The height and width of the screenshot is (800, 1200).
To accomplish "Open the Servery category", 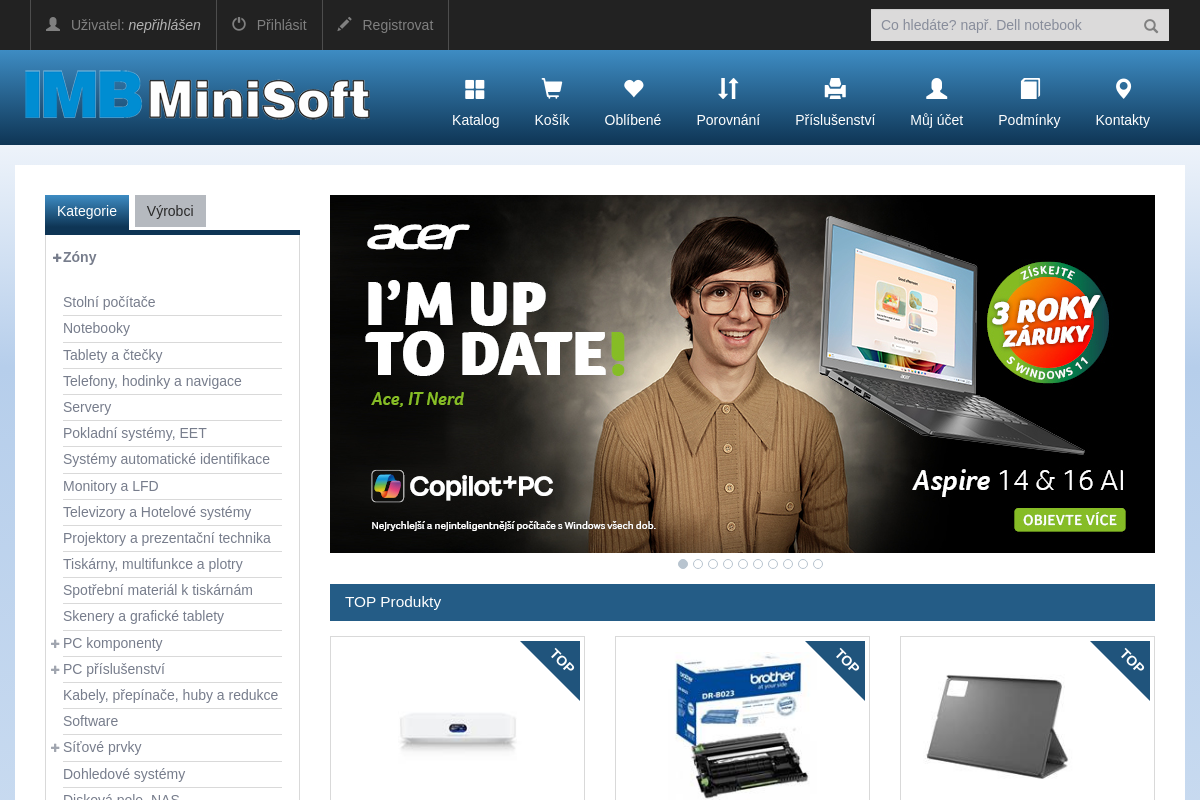I will click(87, 407).
